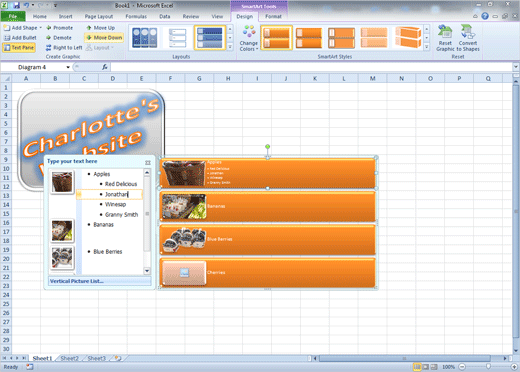Open the Format ribbon tab

point(273,16)
